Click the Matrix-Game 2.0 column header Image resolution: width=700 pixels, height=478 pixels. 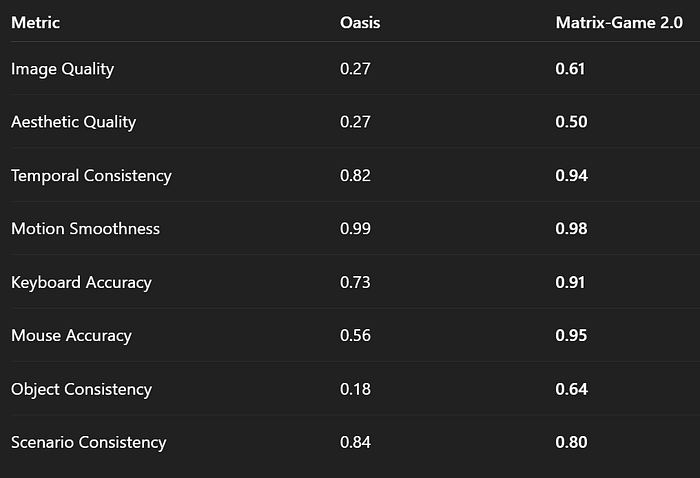619,22
